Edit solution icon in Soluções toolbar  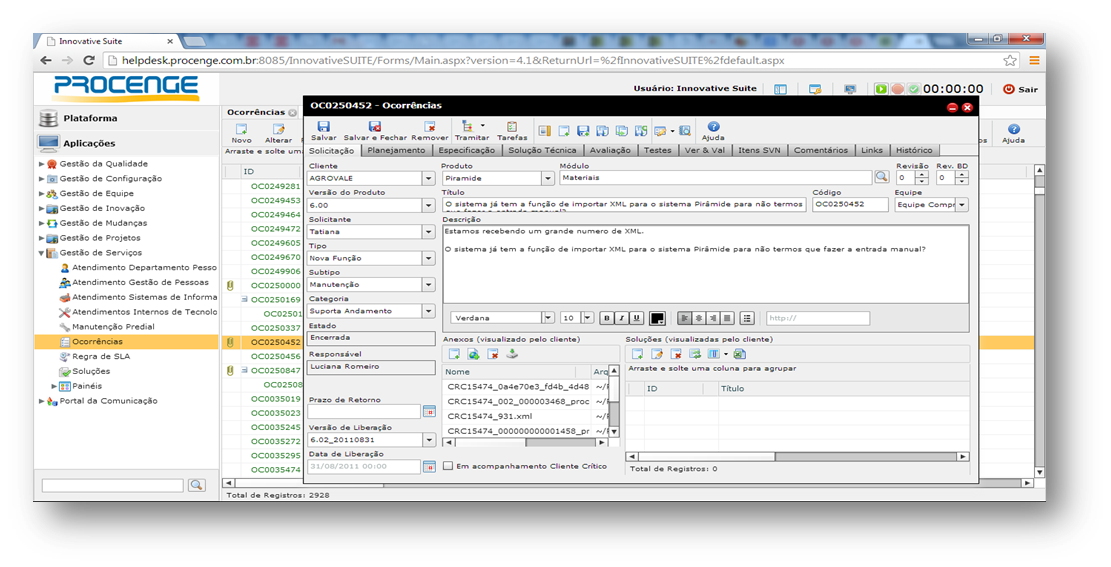point(657,354)
